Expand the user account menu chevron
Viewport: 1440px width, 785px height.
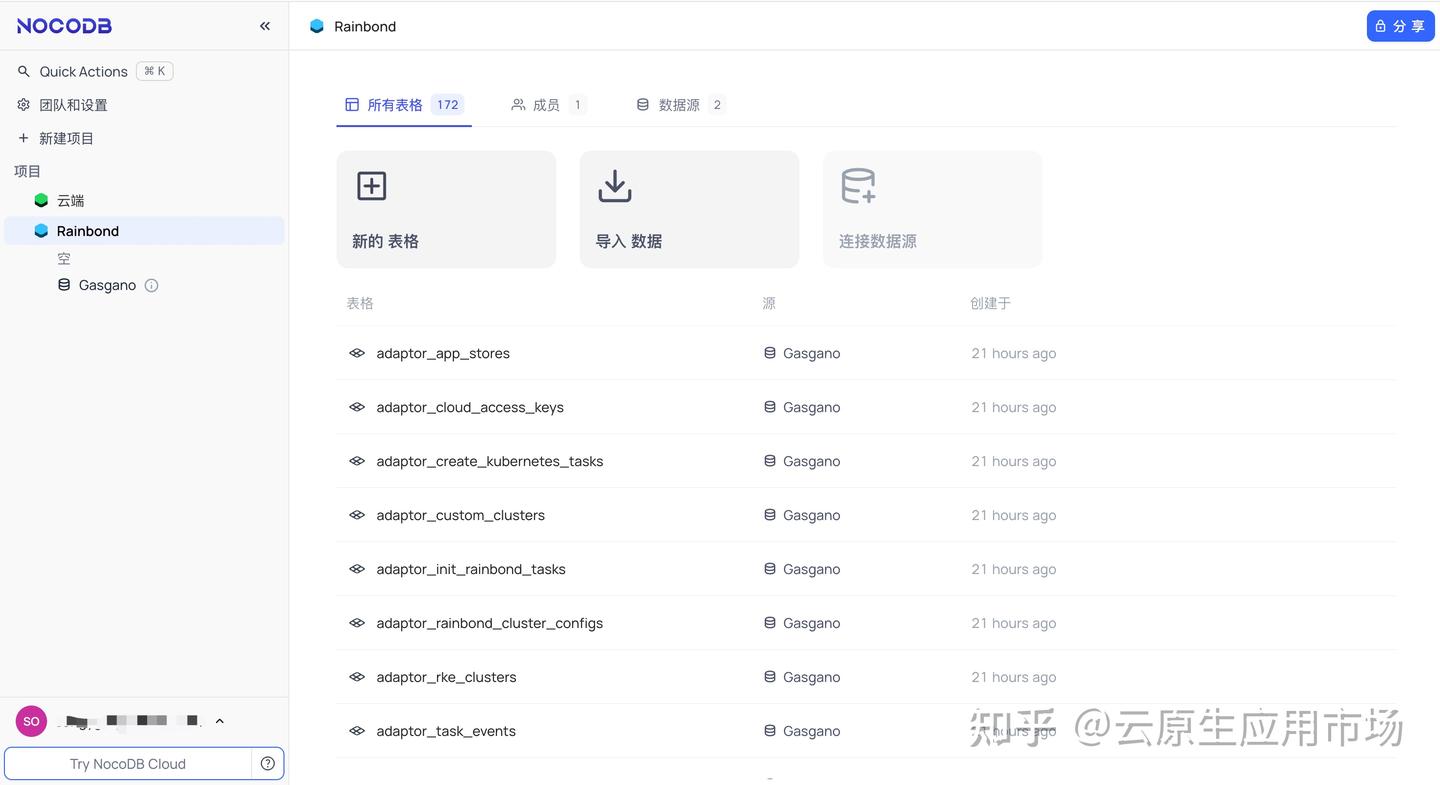[219, 720]
